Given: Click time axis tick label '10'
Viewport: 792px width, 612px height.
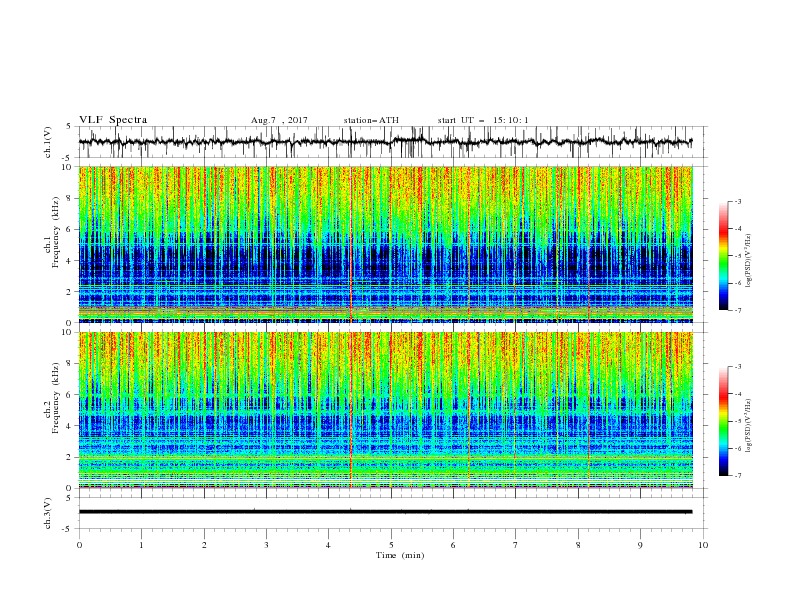Looking at the screenshot, I should [x=703, y=545].
